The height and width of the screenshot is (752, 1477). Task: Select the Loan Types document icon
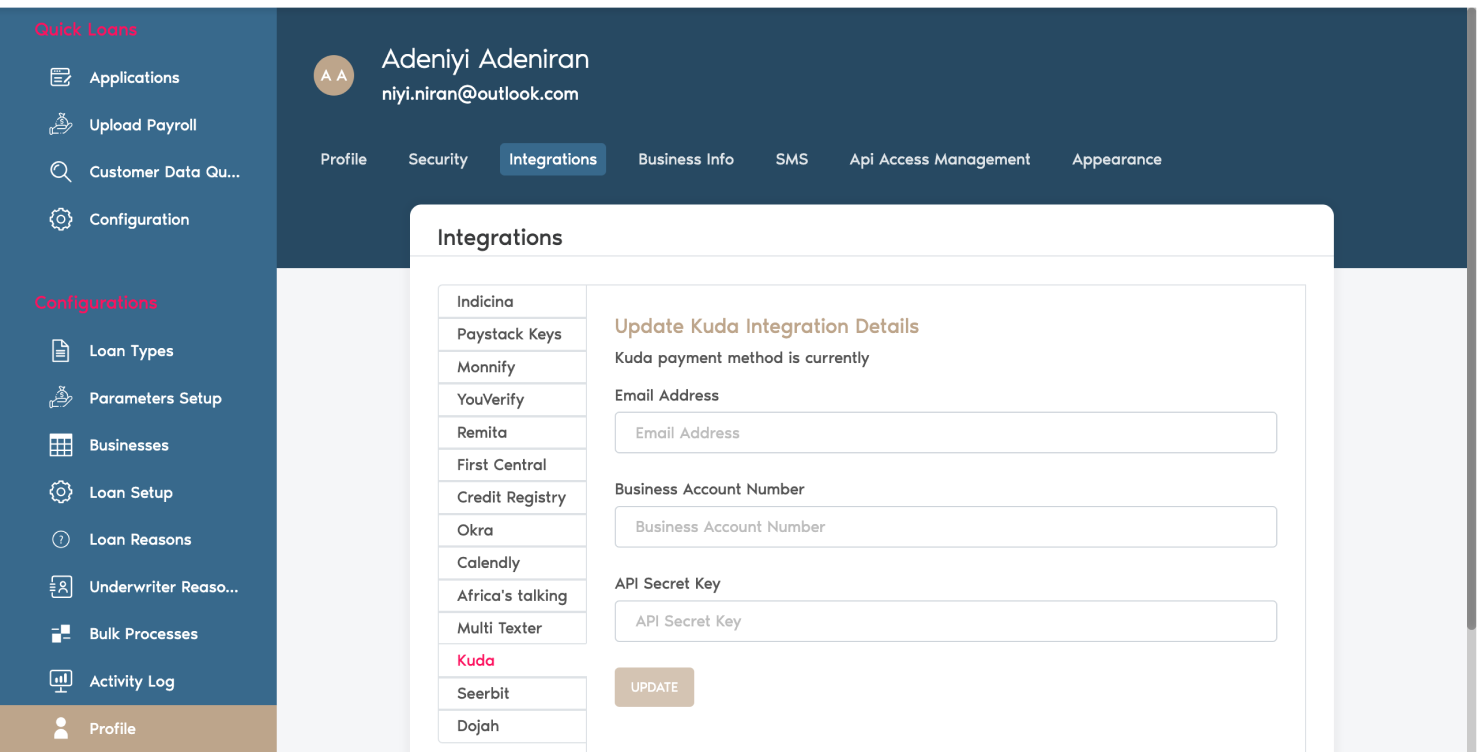pos(60,350)
